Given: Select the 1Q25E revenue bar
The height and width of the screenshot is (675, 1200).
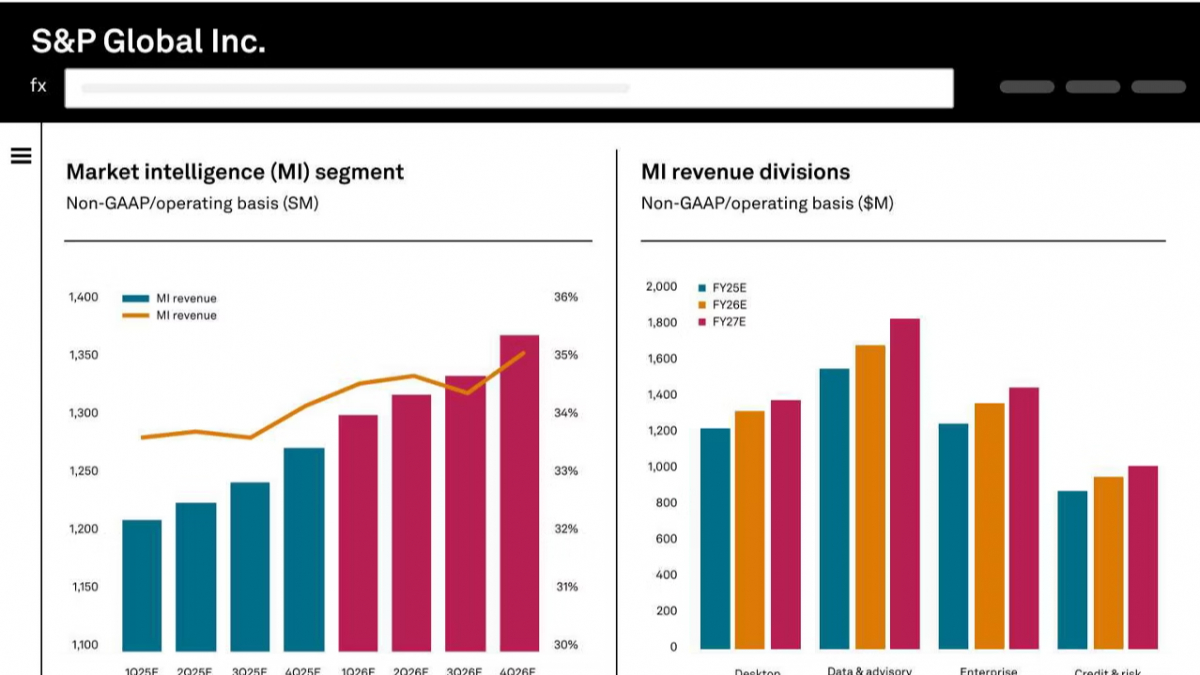Looking at the screenshot, I should pos(142,585).
